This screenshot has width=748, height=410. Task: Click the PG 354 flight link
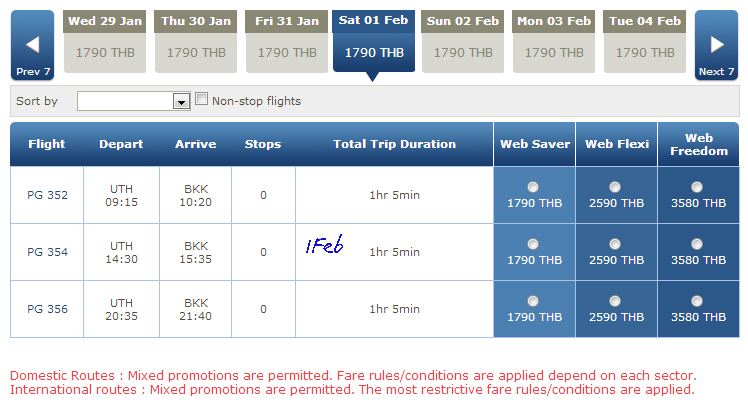point(47,252)
